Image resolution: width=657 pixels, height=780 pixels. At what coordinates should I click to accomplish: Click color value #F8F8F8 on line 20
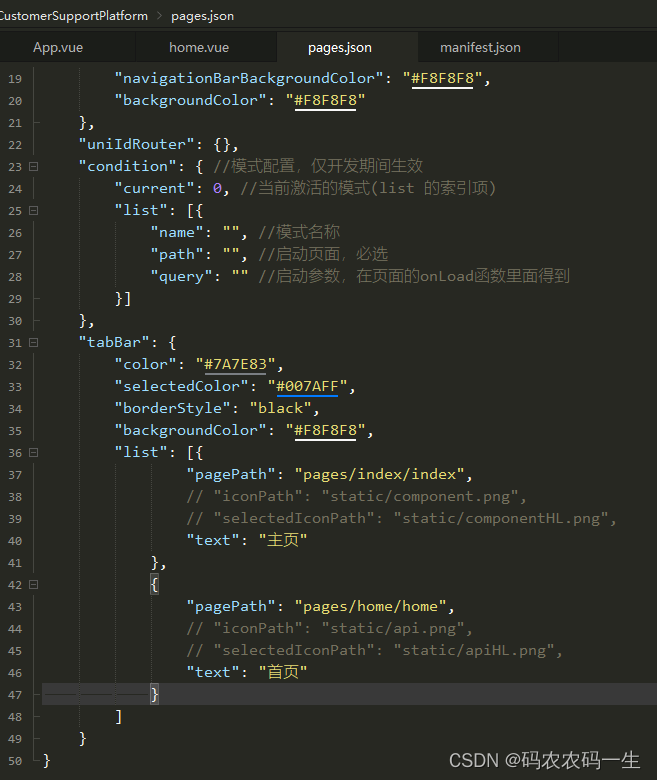click(x=325, y=100)
